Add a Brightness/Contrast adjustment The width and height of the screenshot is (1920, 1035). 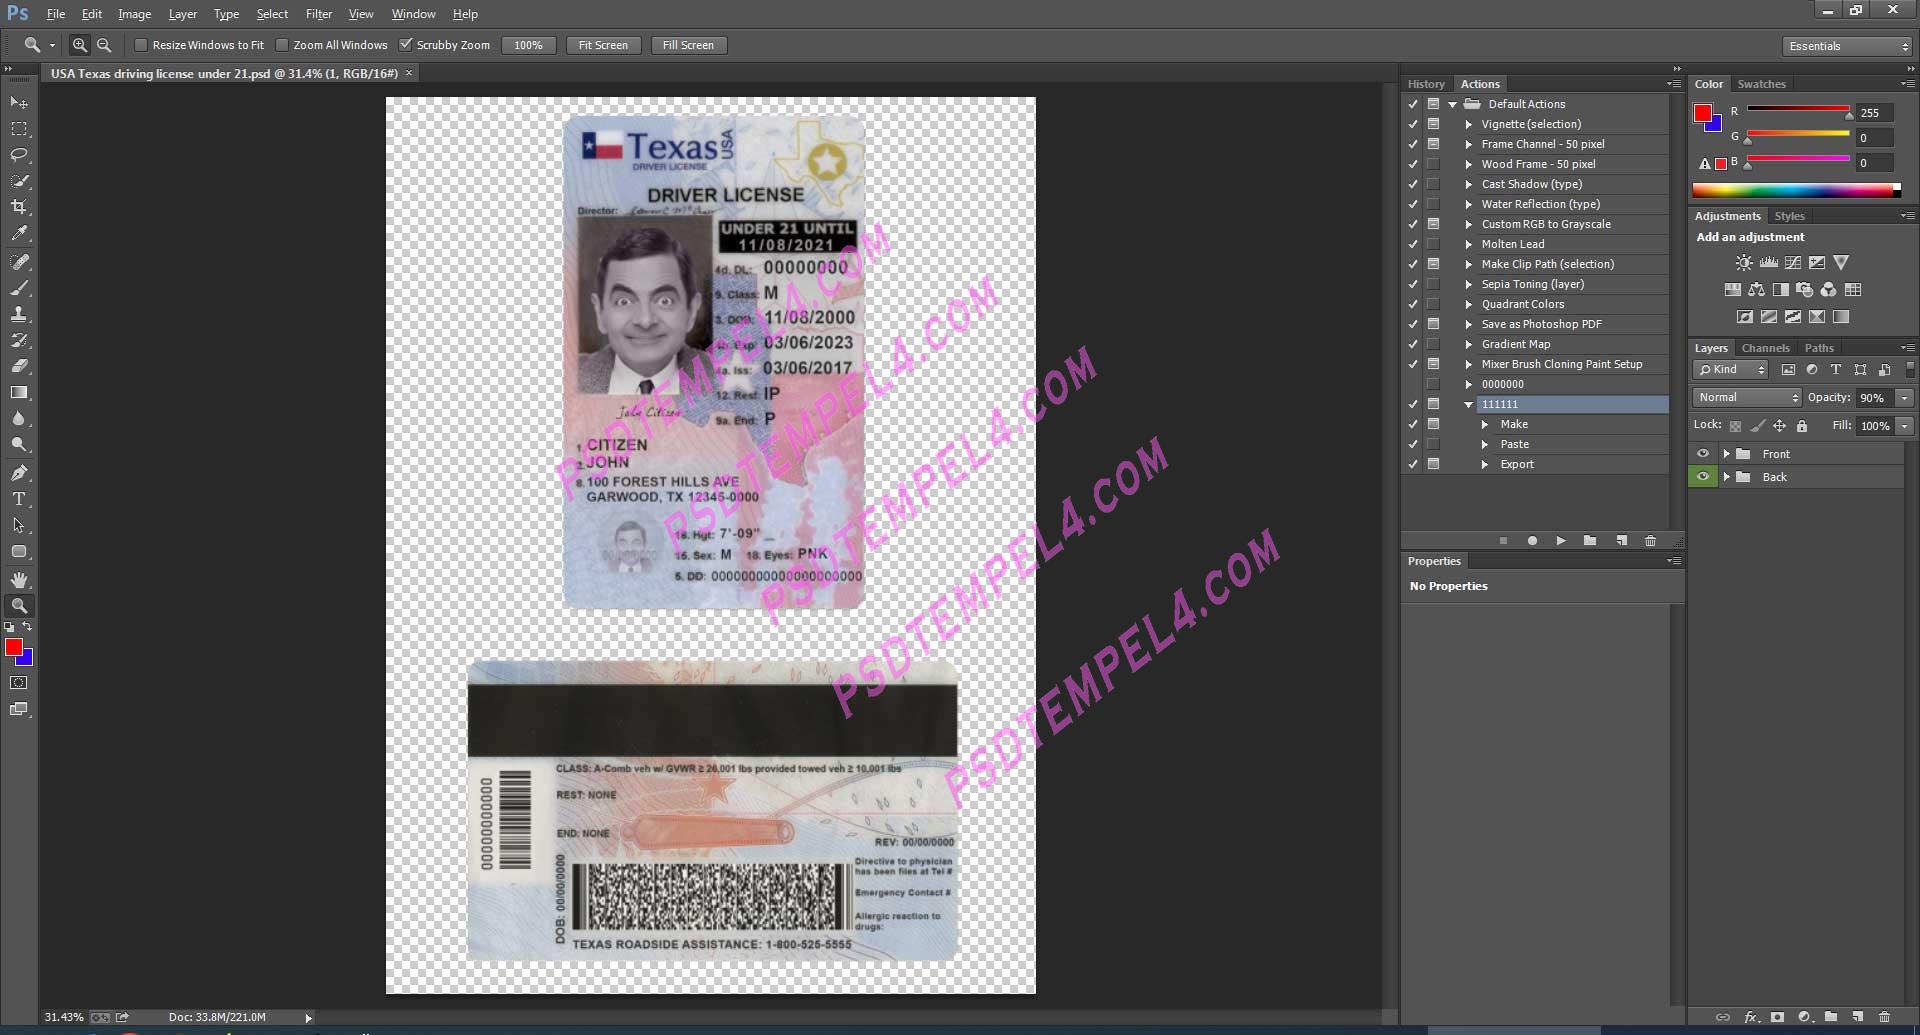(1743, 262)
